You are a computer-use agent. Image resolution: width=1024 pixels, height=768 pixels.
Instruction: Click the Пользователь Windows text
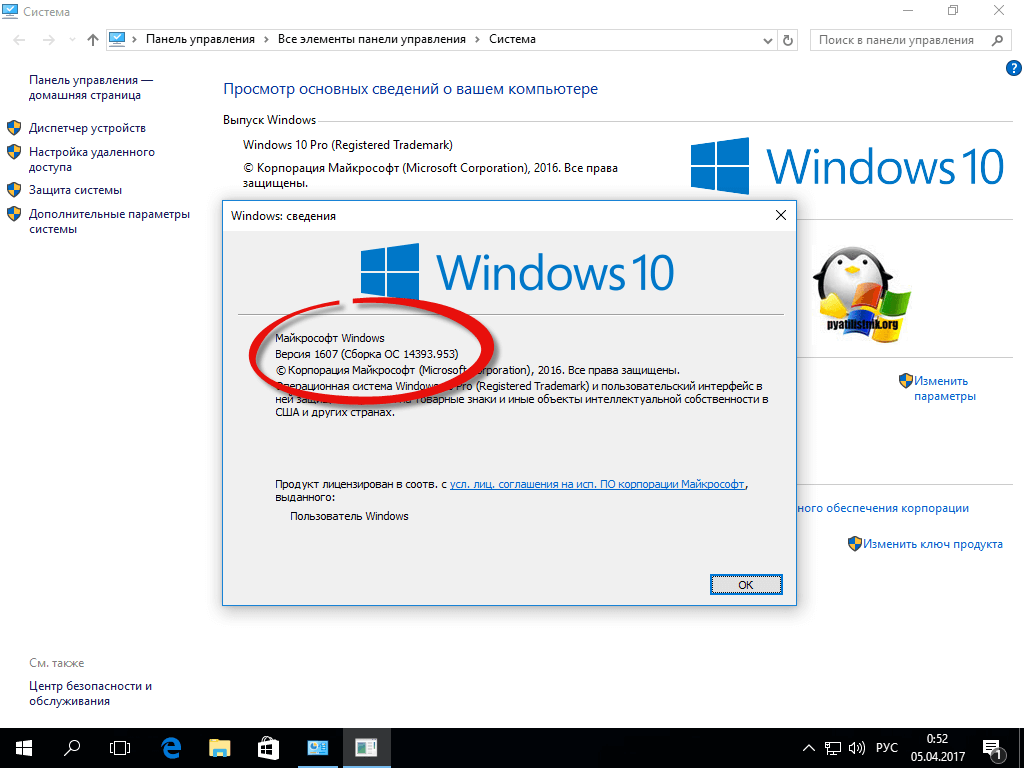(349, 516)
